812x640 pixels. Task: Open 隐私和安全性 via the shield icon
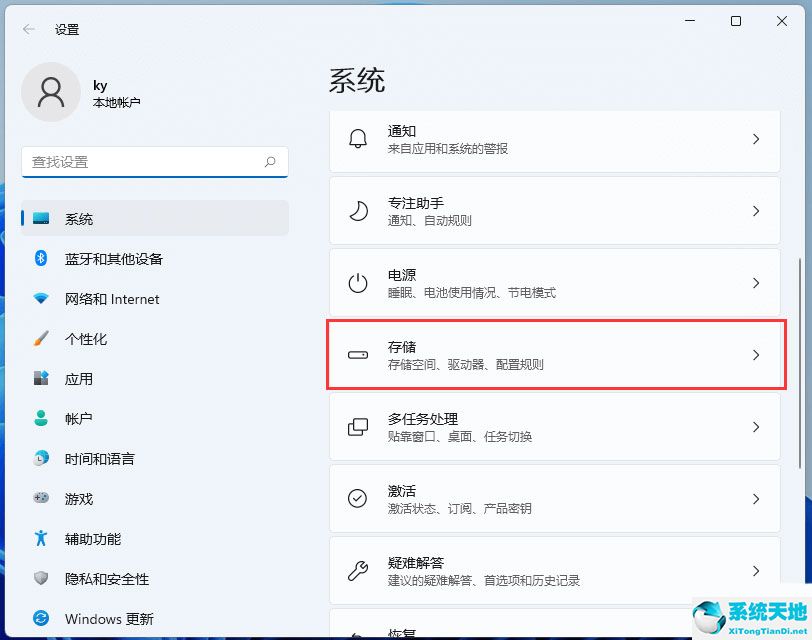(41, 579)
